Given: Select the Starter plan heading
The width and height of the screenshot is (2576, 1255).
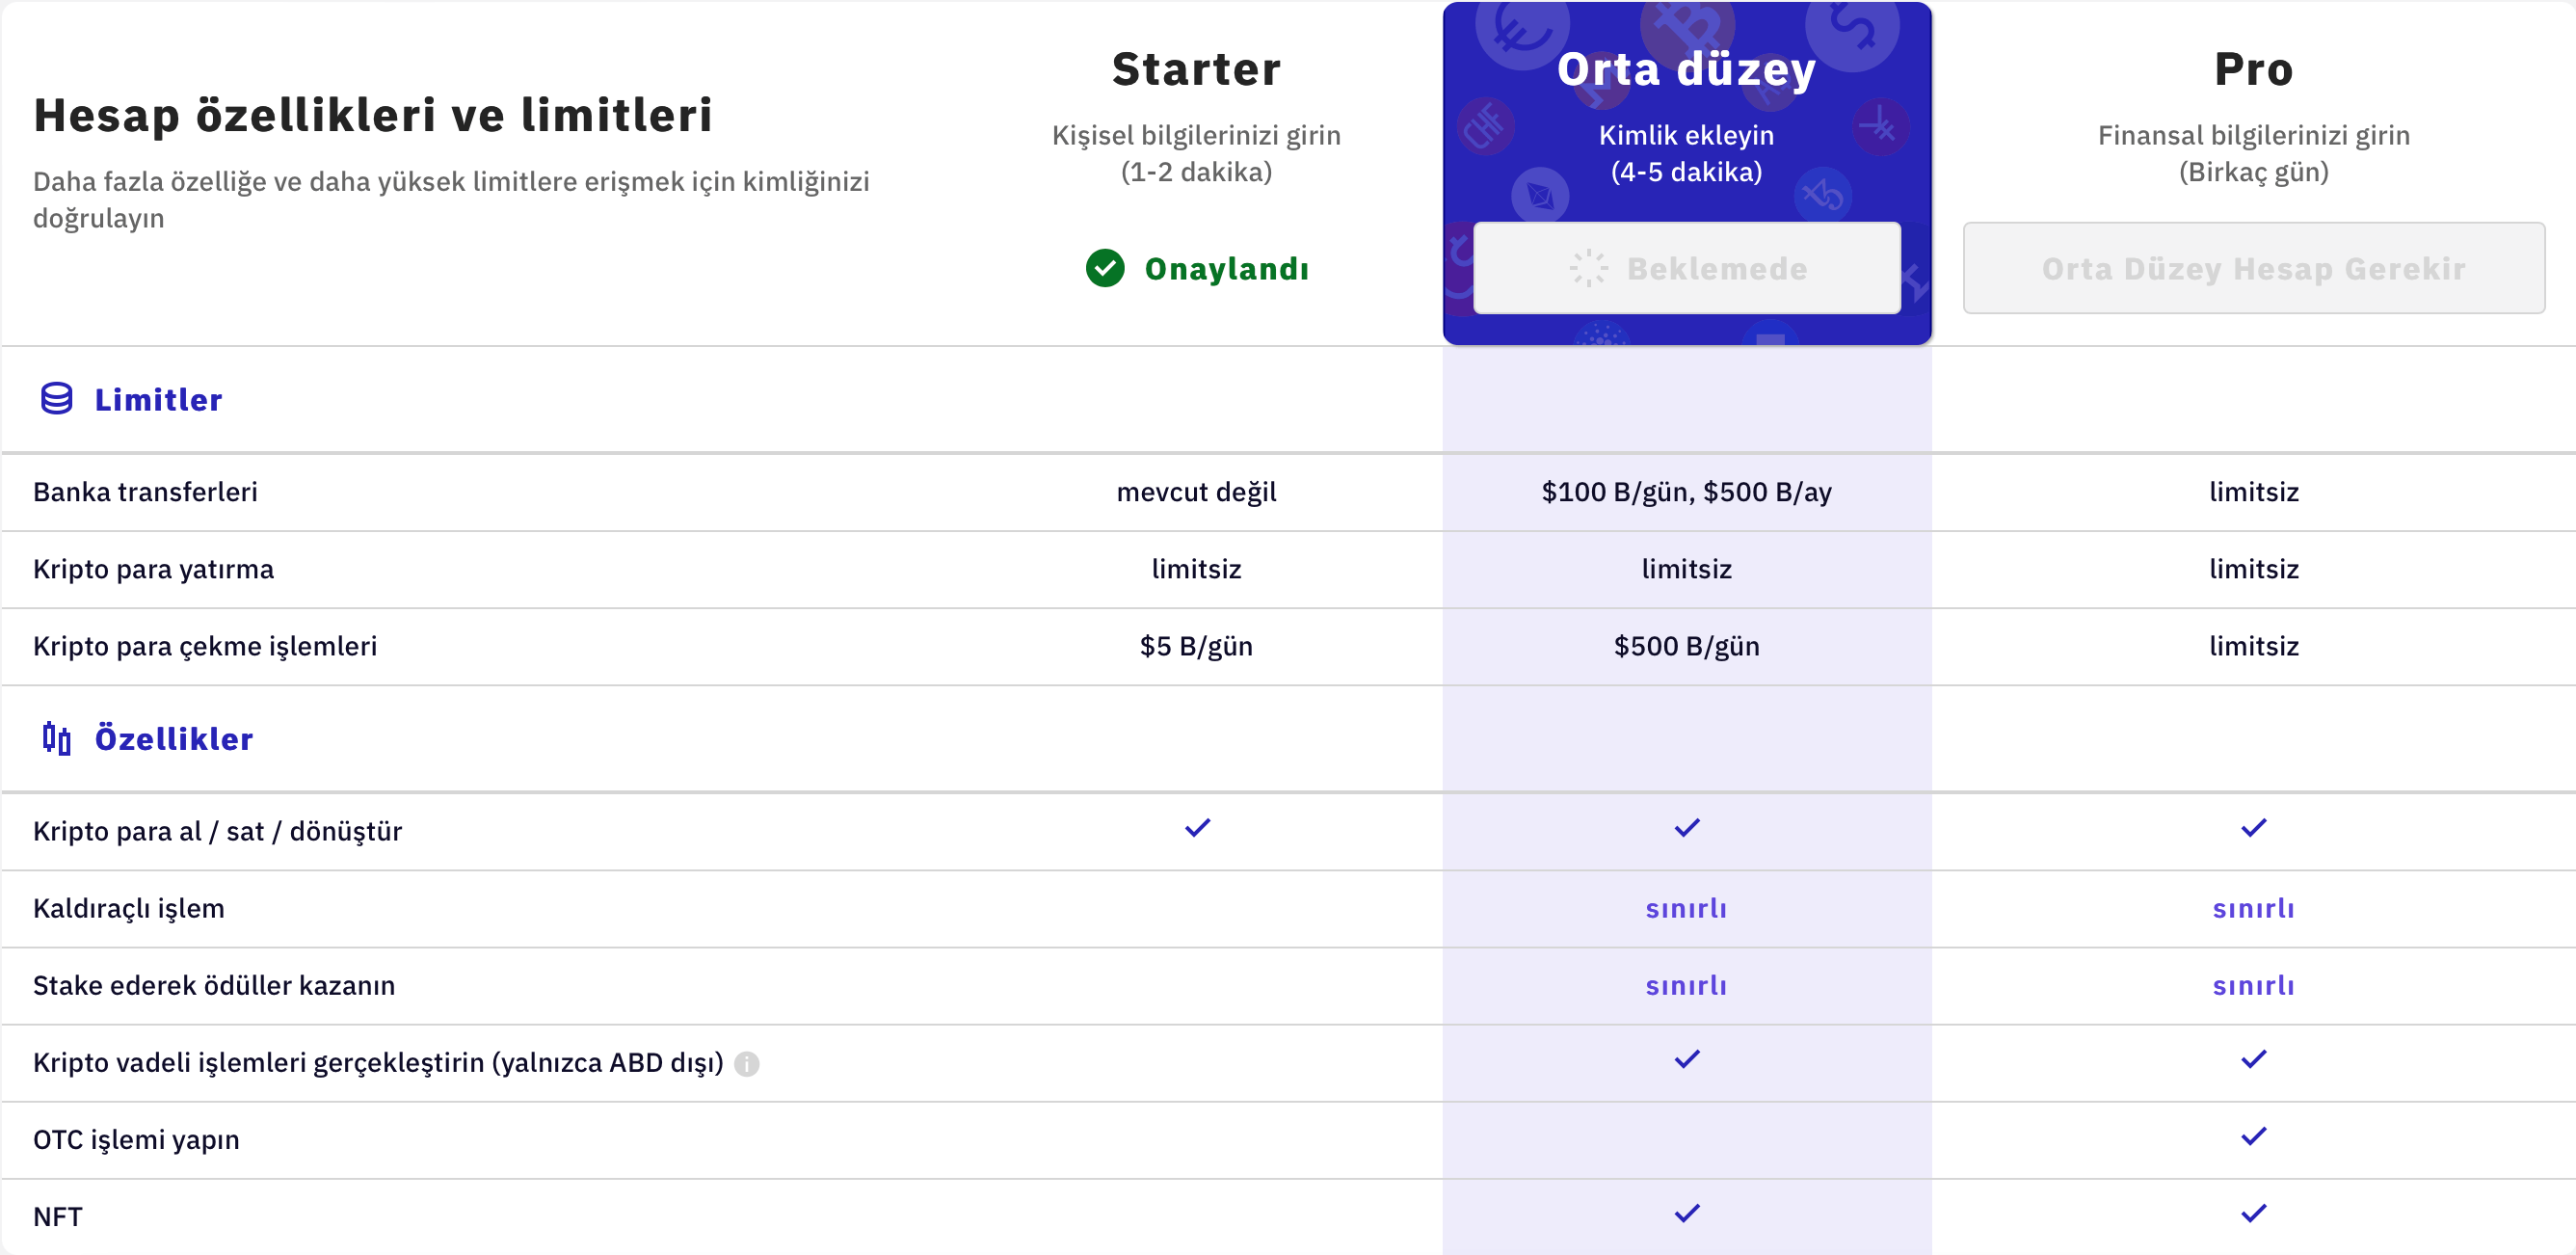Looking at the screenshot, I should tap(1196, 69).
